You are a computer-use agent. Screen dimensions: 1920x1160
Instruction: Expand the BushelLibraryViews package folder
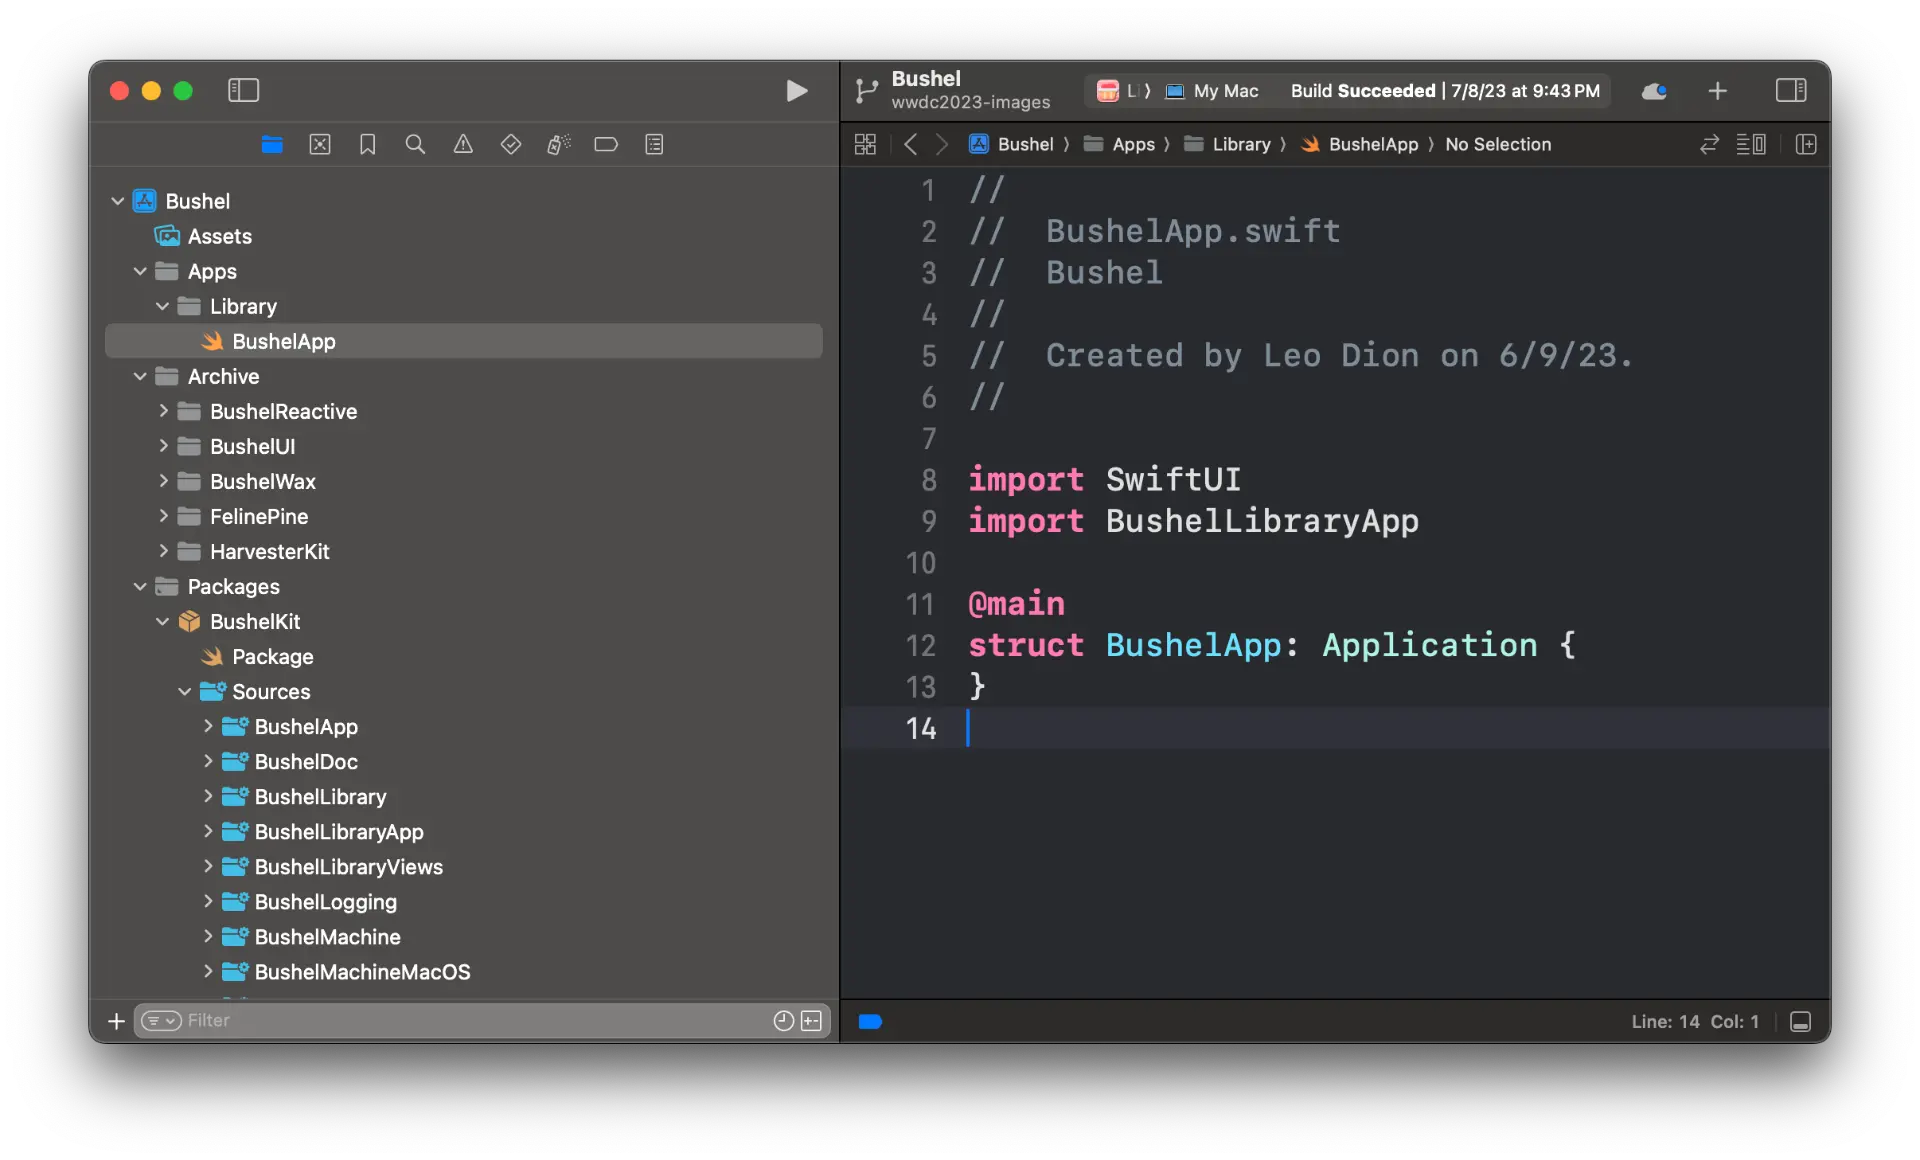click(207, 867)
